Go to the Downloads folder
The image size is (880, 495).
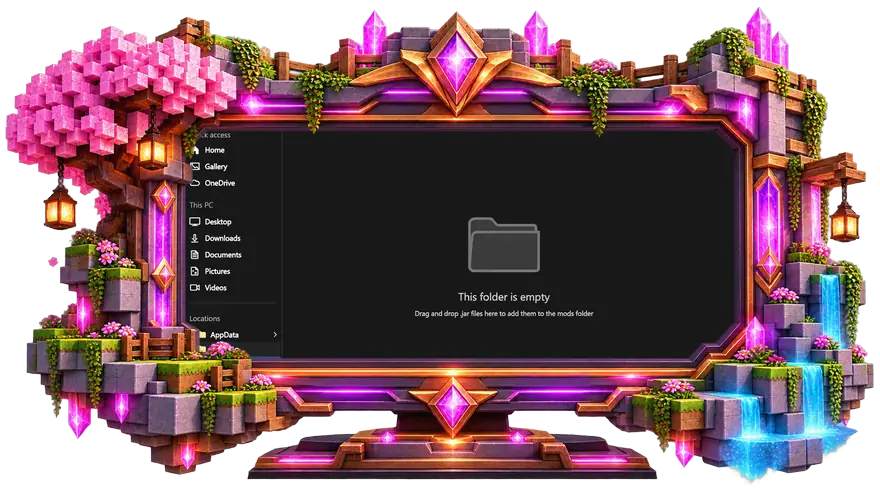[x=222, y=238]
